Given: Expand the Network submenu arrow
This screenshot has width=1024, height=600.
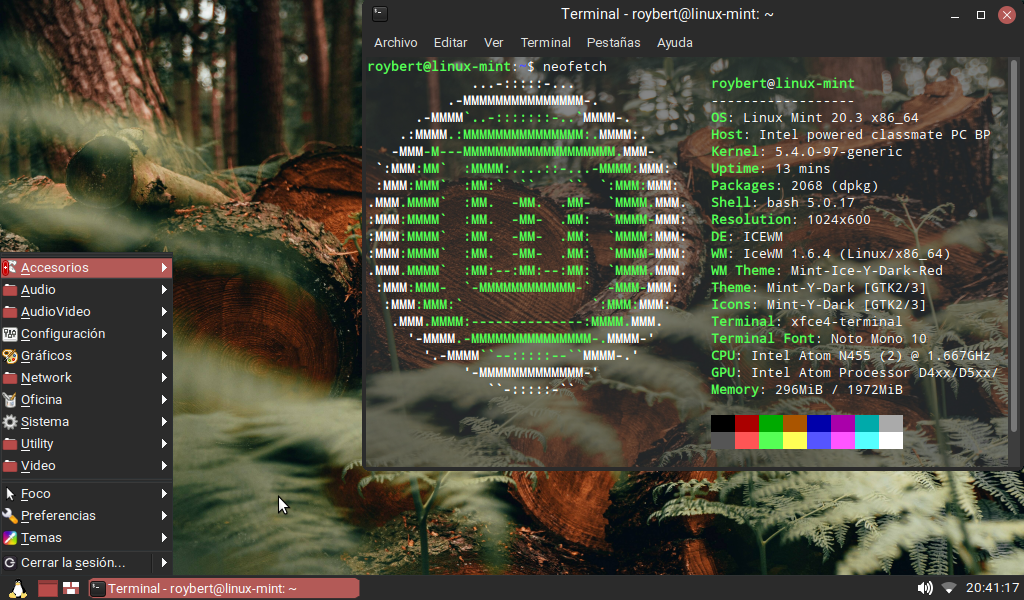Looking at the screenshot, I should click(164, 377).
